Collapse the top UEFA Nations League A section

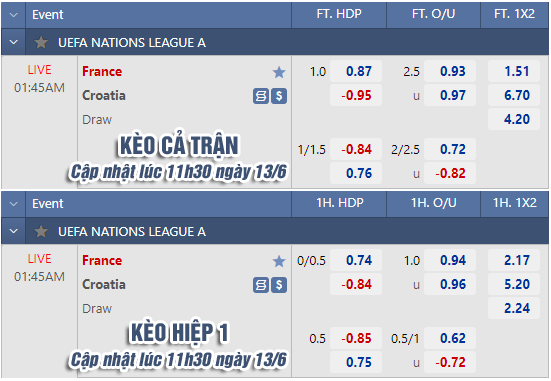[13, 43]
